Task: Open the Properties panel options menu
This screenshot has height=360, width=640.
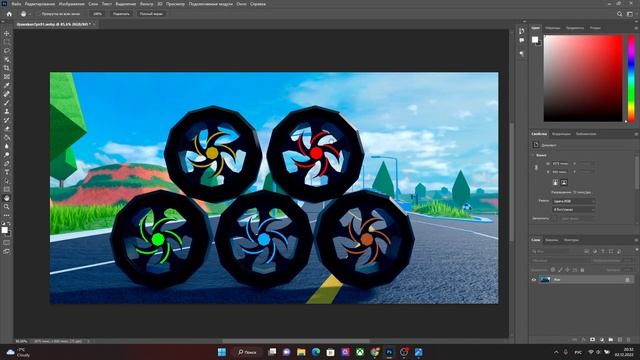Action: tap(636, 134)
